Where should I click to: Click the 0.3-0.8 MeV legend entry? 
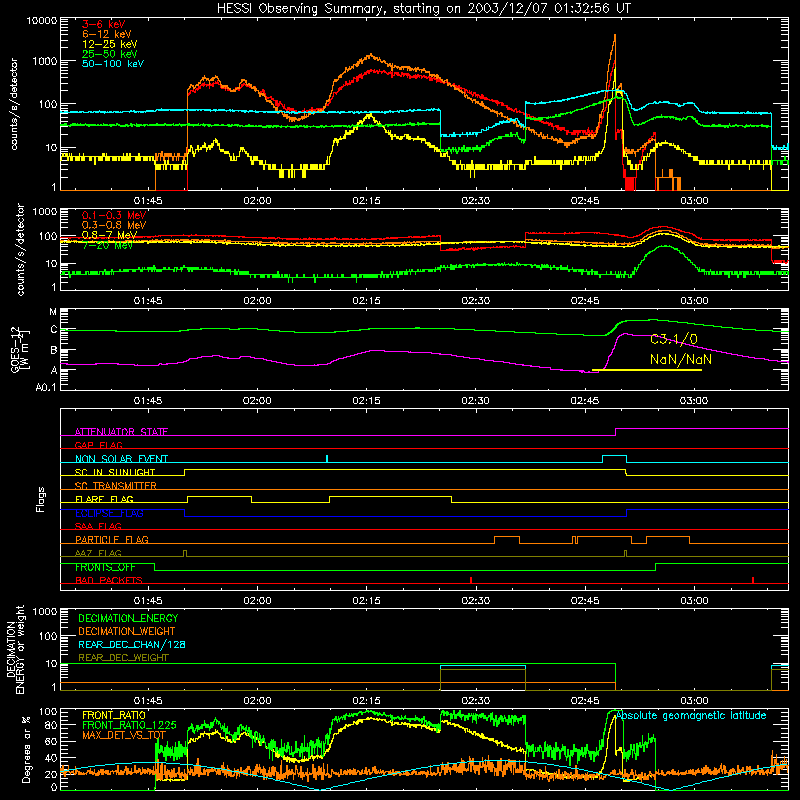(114, 225)
